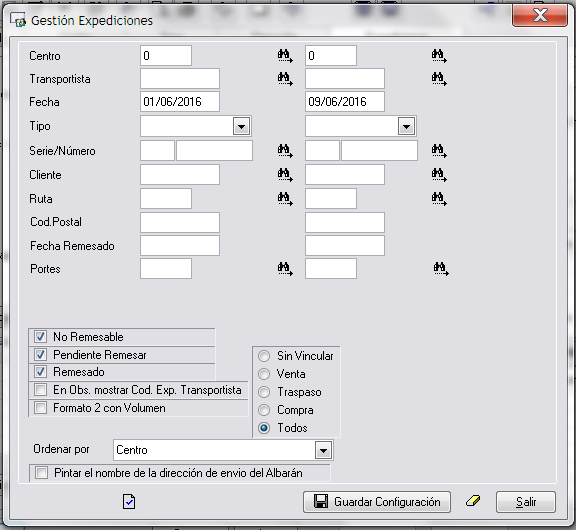Click the first Centro binoculars search icon

(x=285, y=56)
